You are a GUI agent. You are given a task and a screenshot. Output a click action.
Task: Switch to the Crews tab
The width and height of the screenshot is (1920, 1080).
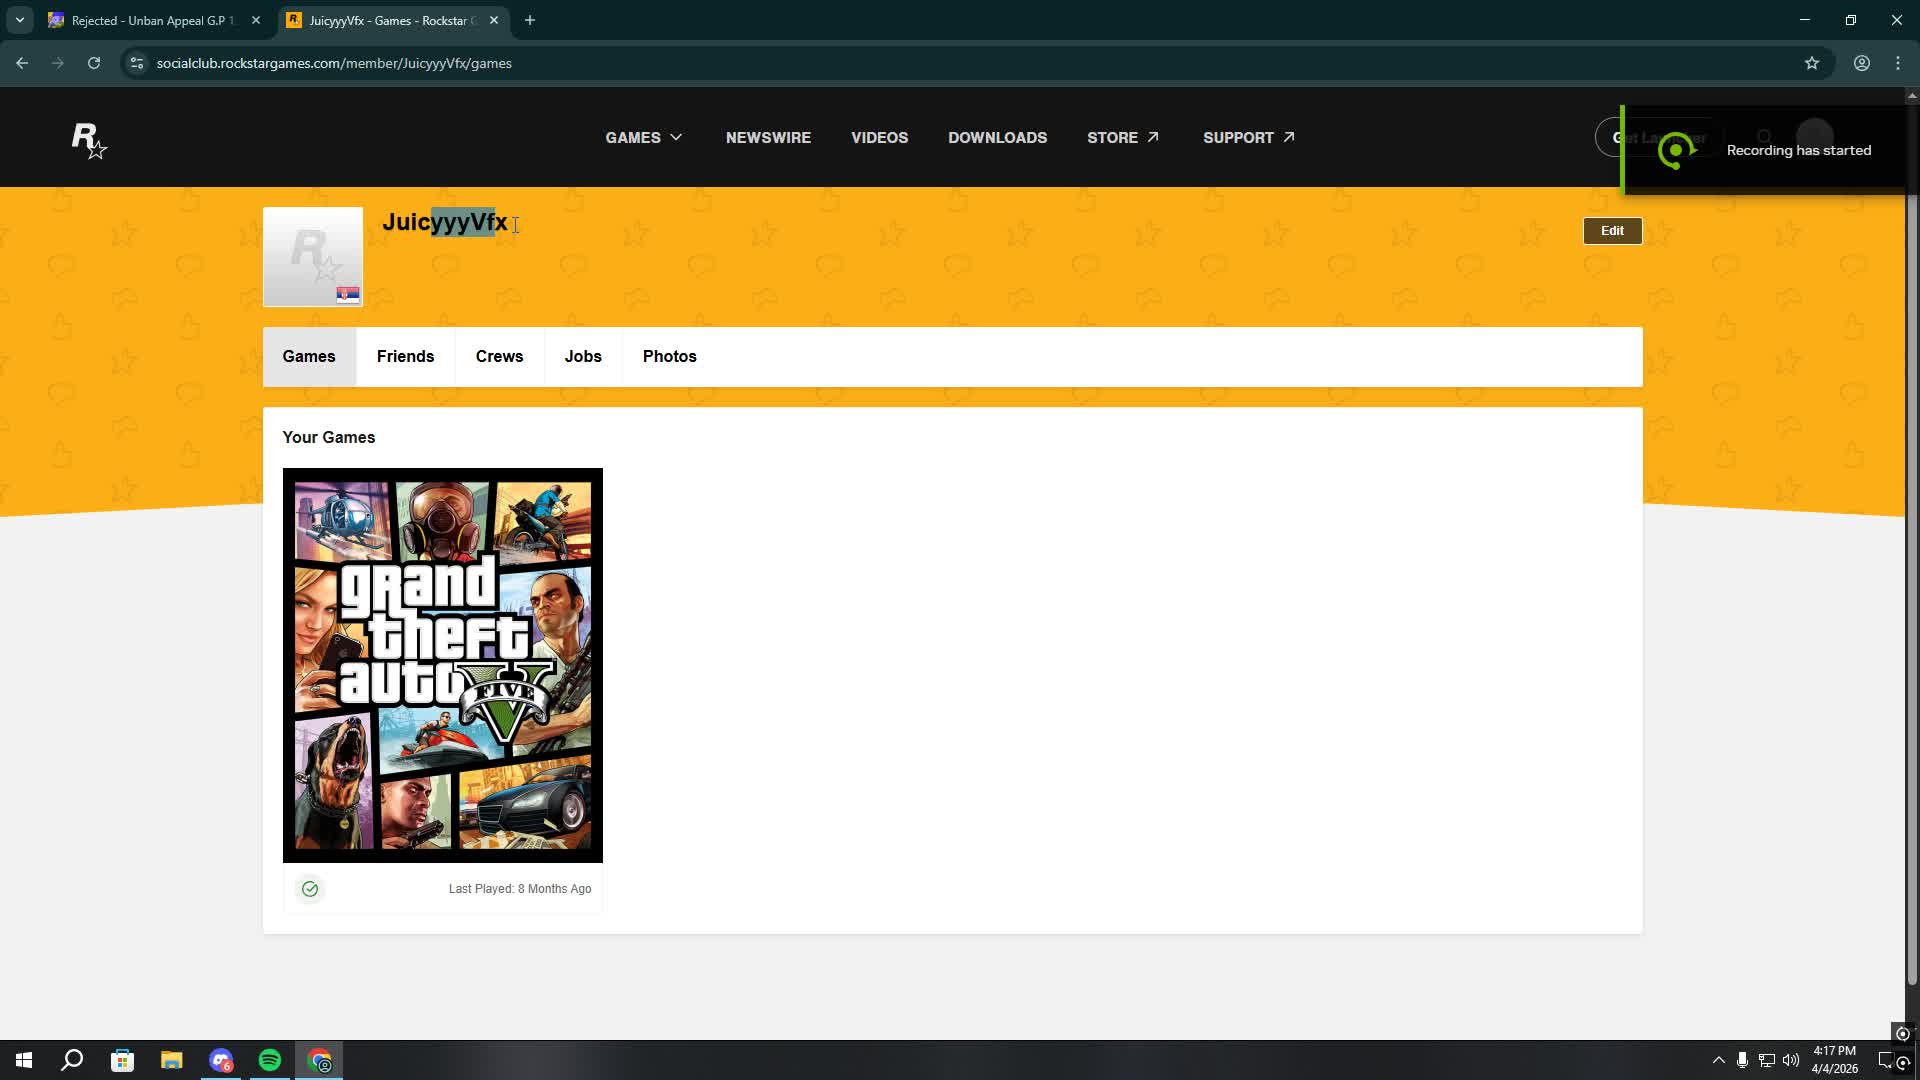(x=499, y=357)
